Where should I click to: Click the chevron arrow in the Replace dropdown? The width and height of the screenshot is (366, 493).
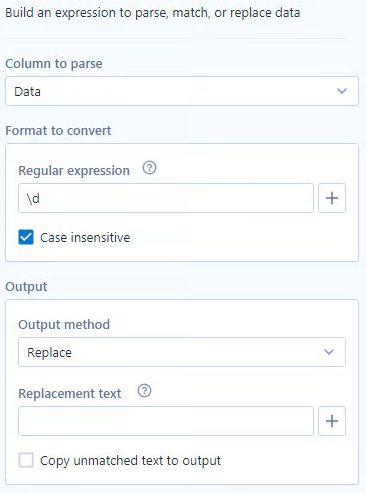point(329,352)
